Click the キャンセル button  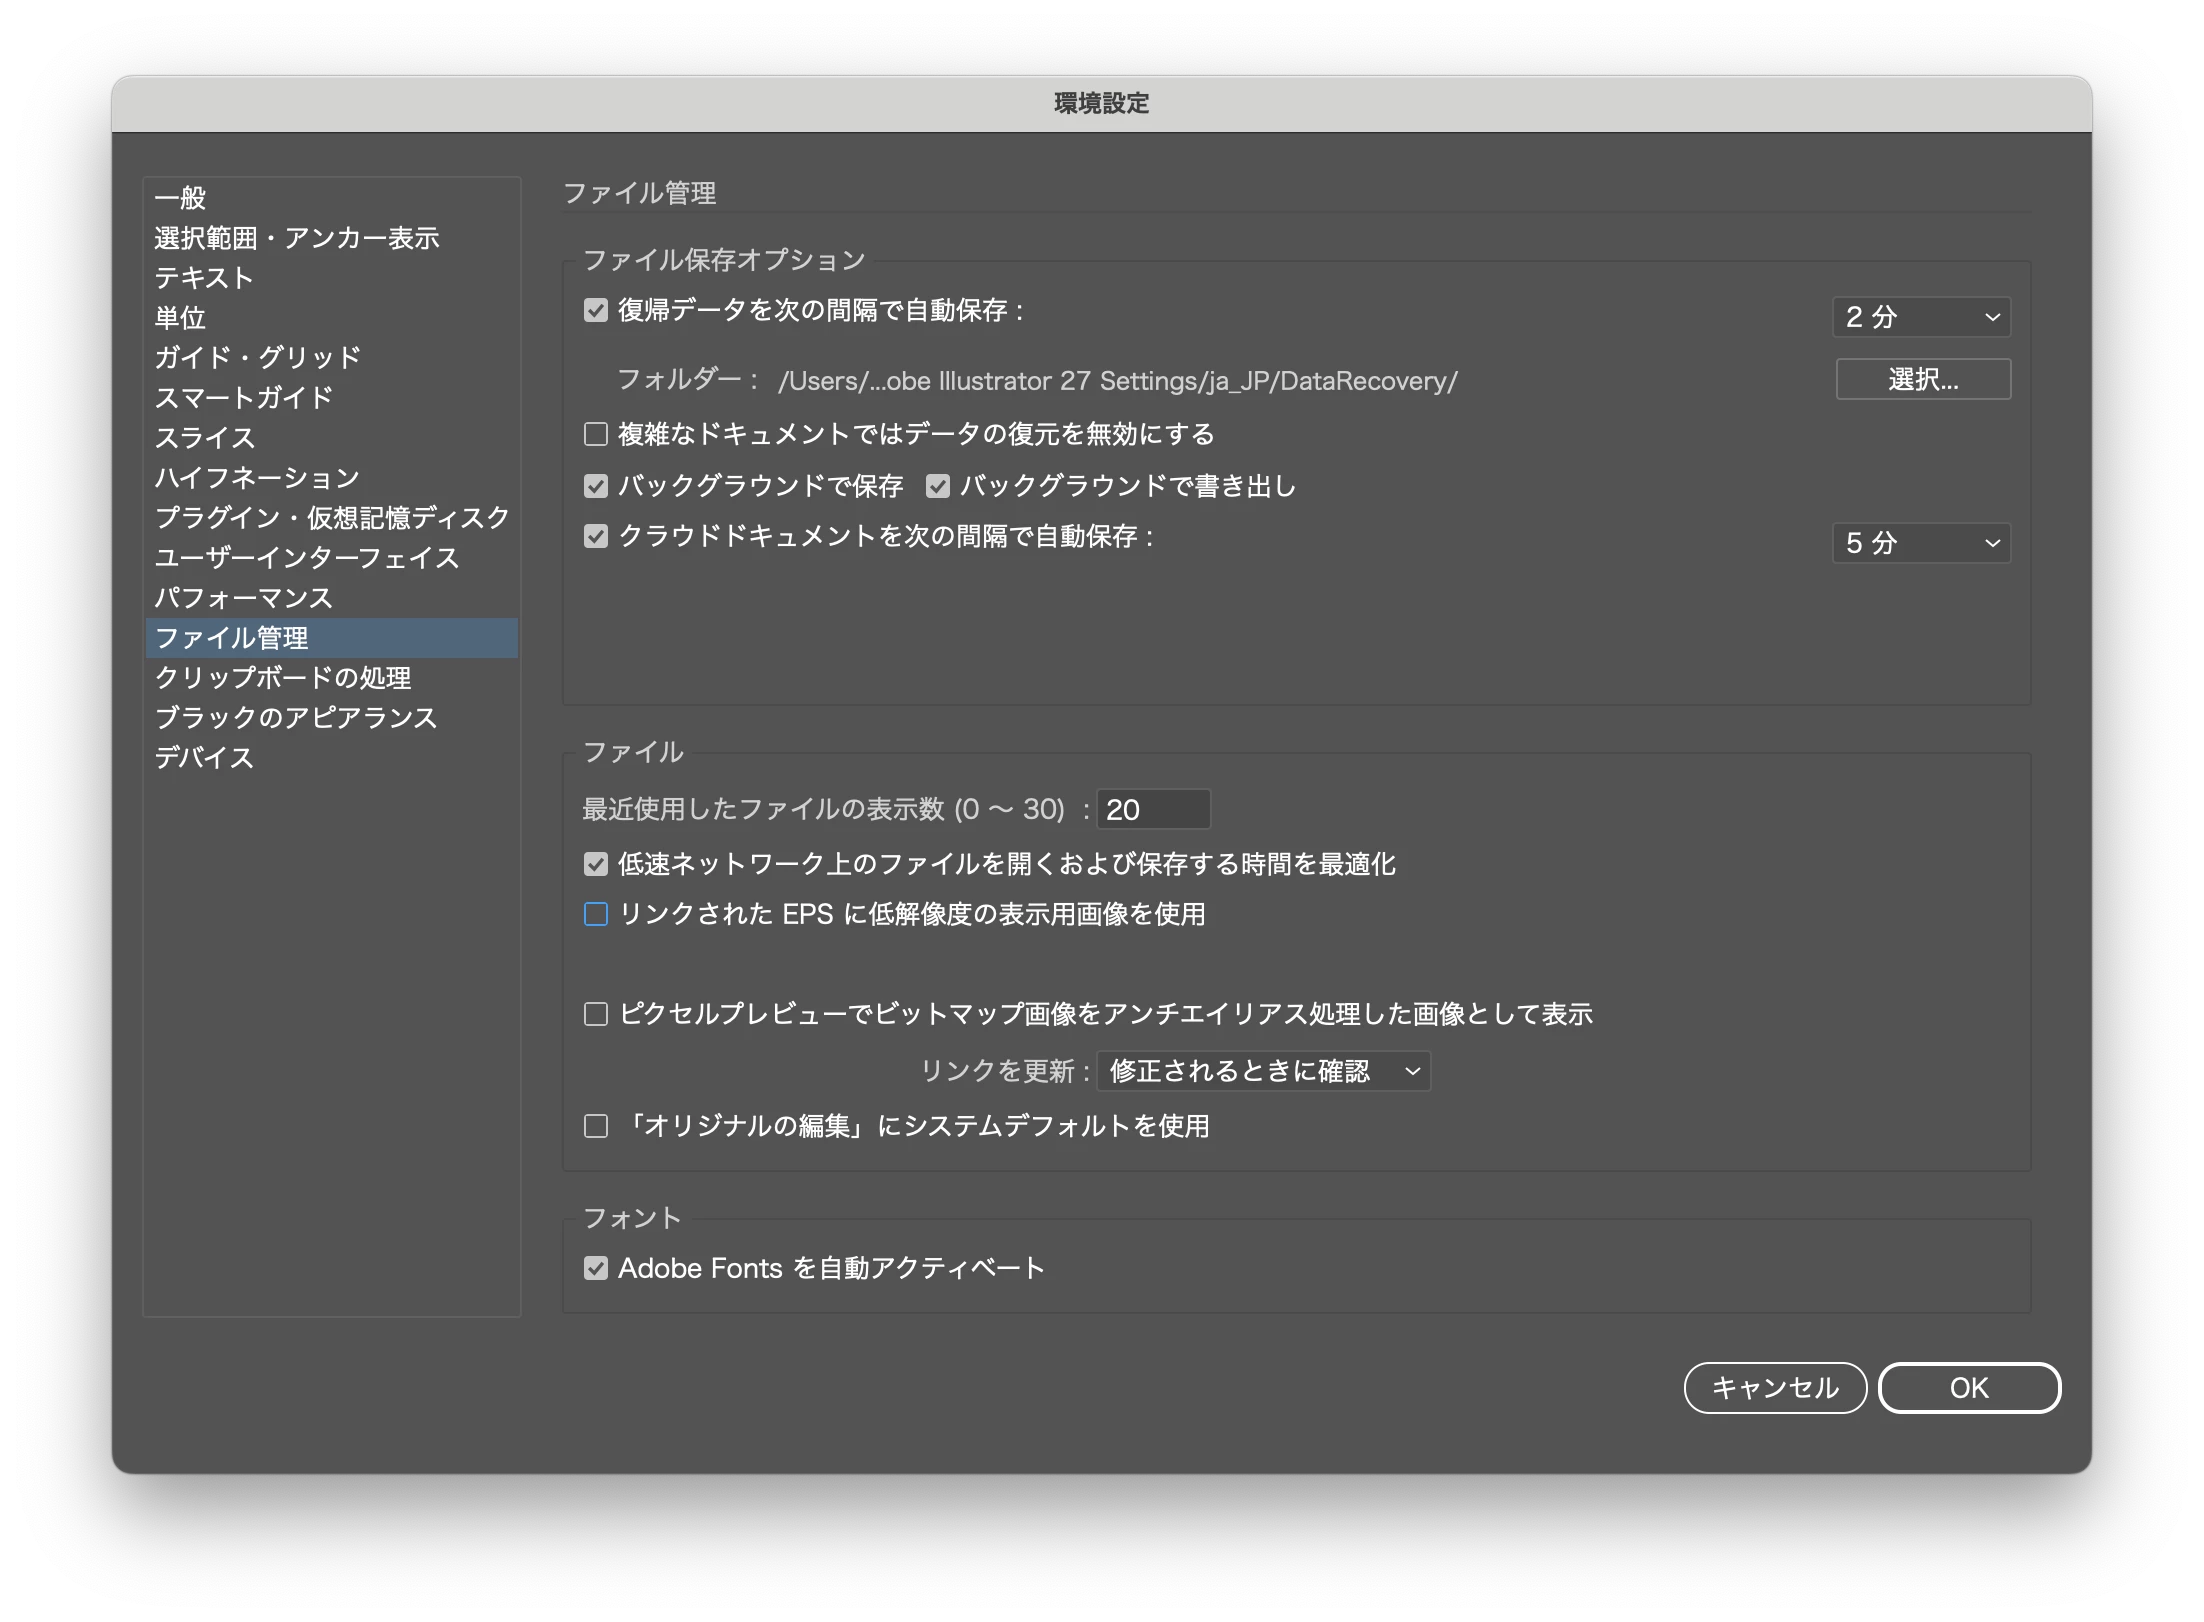coord(1774,1388)
